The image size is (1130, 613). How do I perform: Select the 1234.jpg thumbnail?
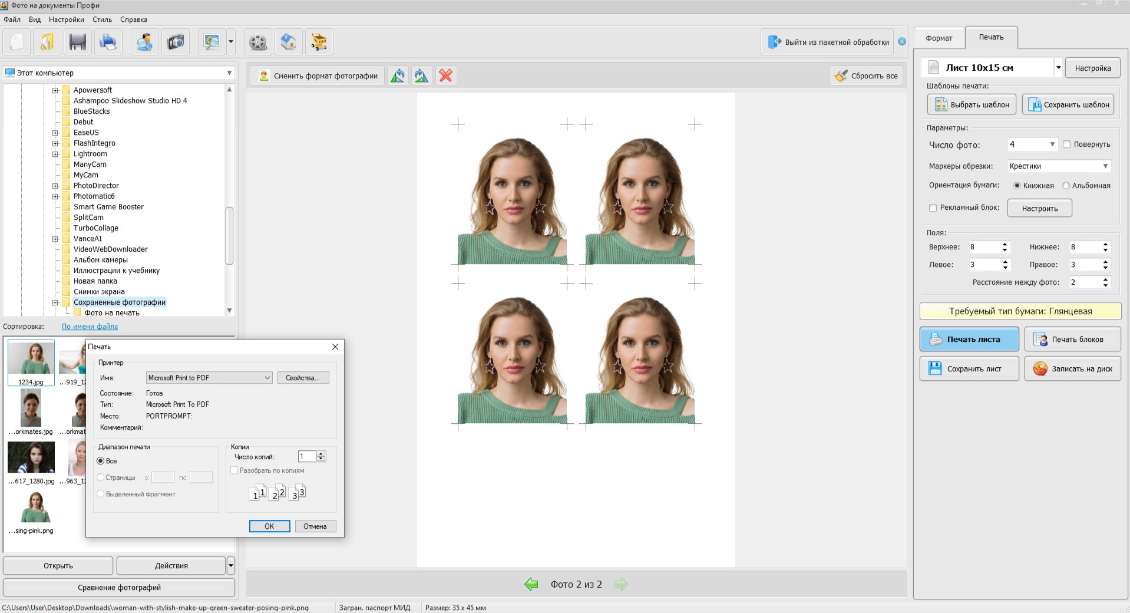coord(31,358)
